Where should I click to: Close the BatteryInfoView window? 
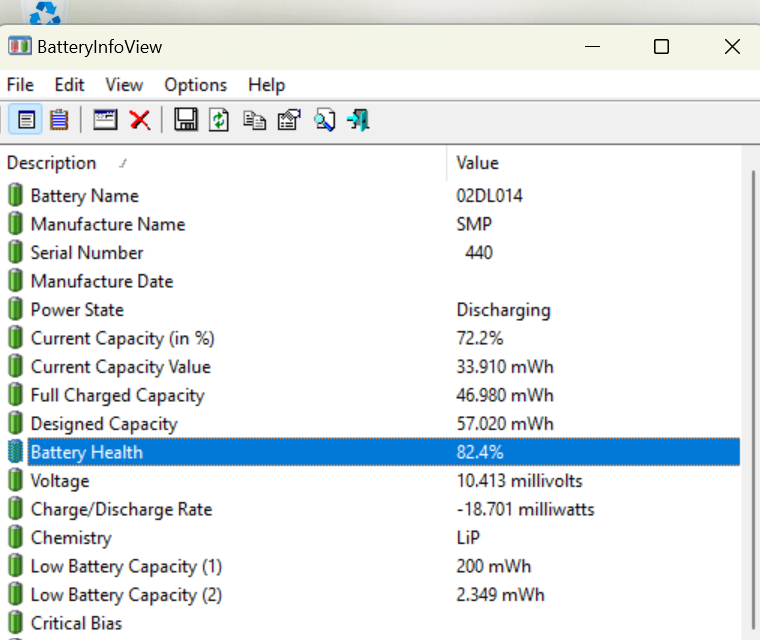732,47
